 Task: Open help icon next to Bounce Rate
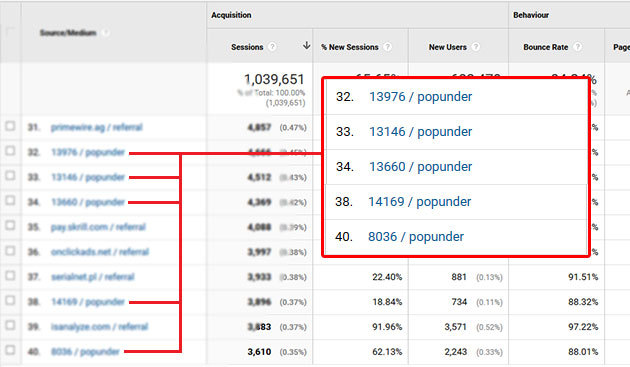coord(577,47)
